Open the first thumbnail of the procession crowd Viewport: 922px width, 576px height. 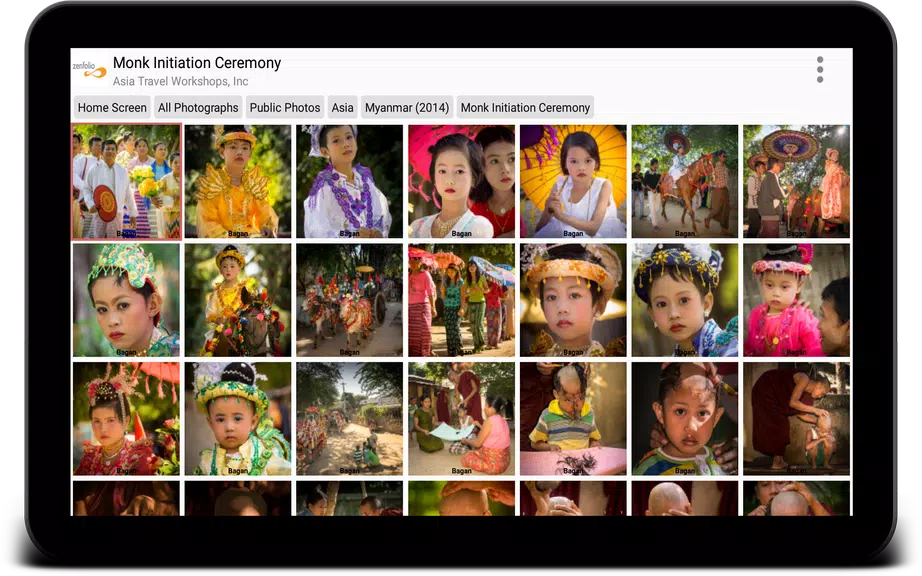(x=125, y=180)
